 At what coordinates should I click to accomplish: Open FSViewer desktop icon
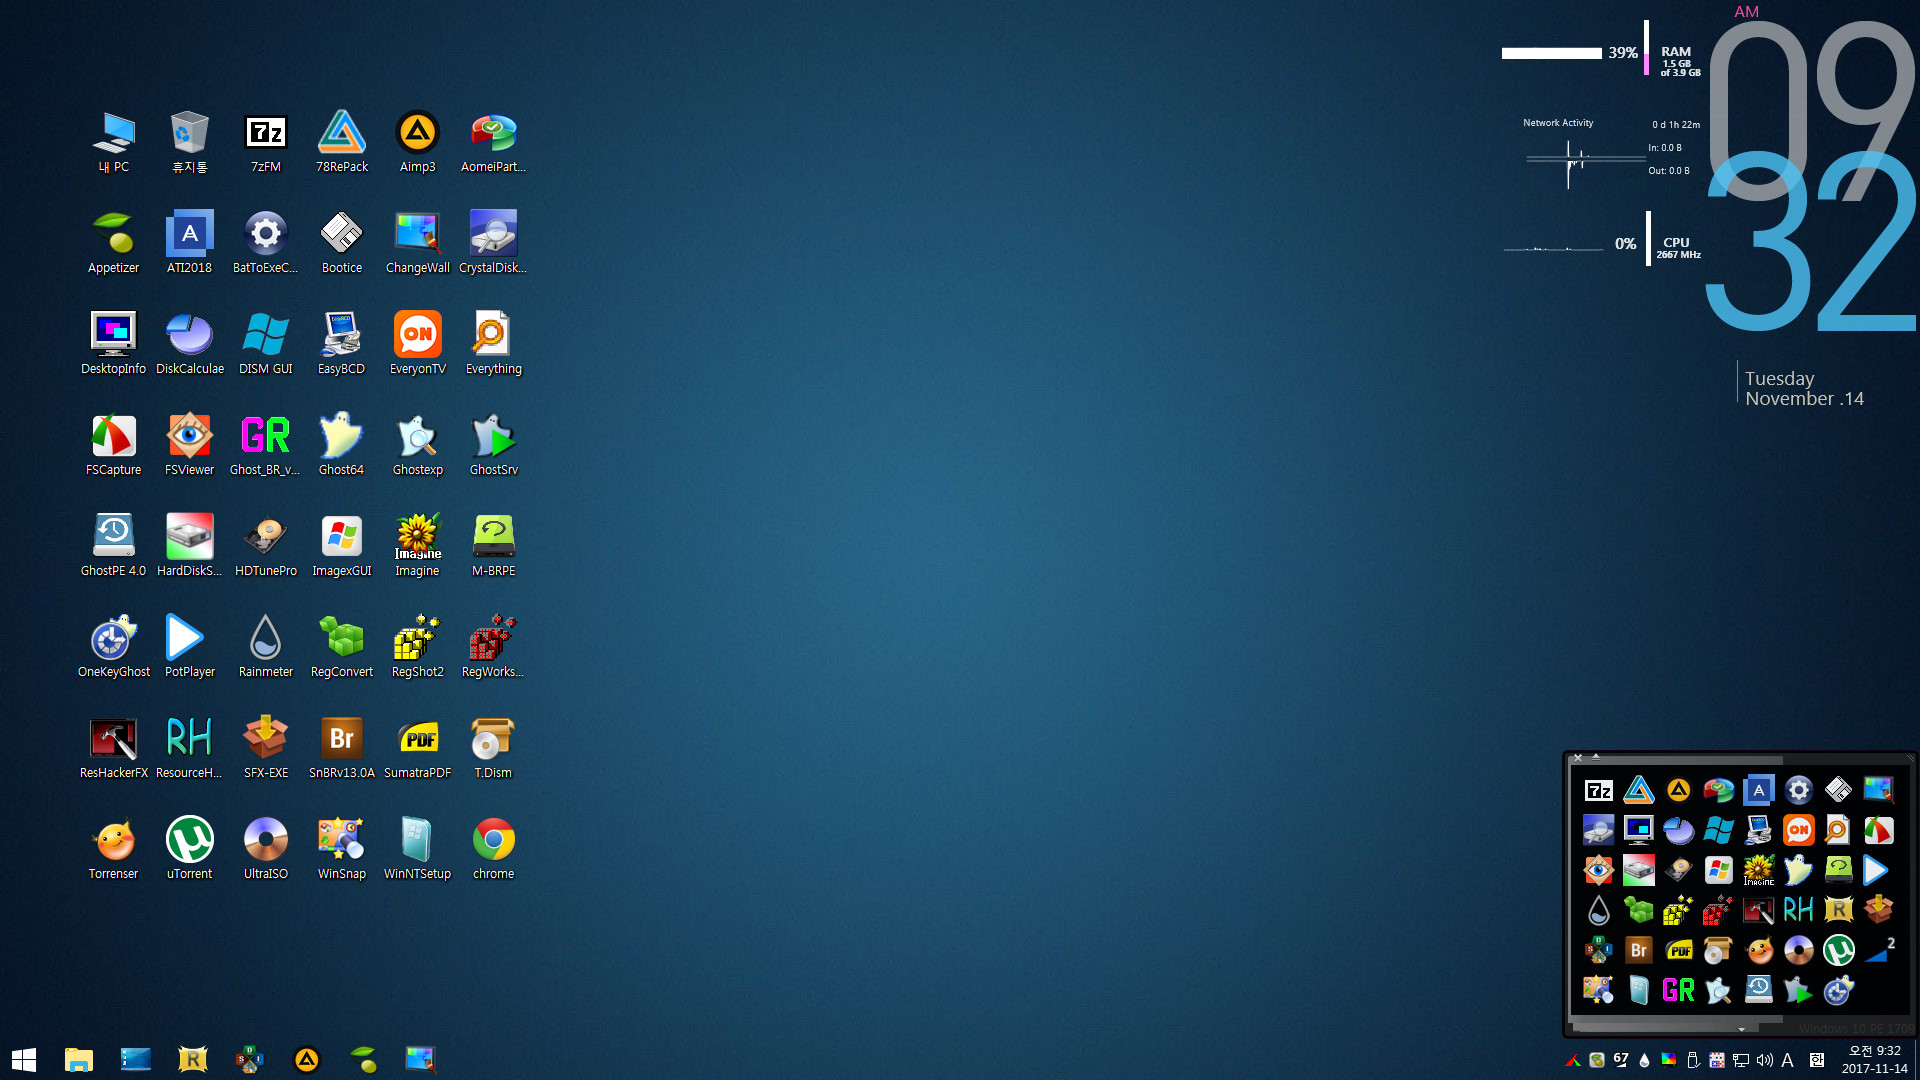190,445
